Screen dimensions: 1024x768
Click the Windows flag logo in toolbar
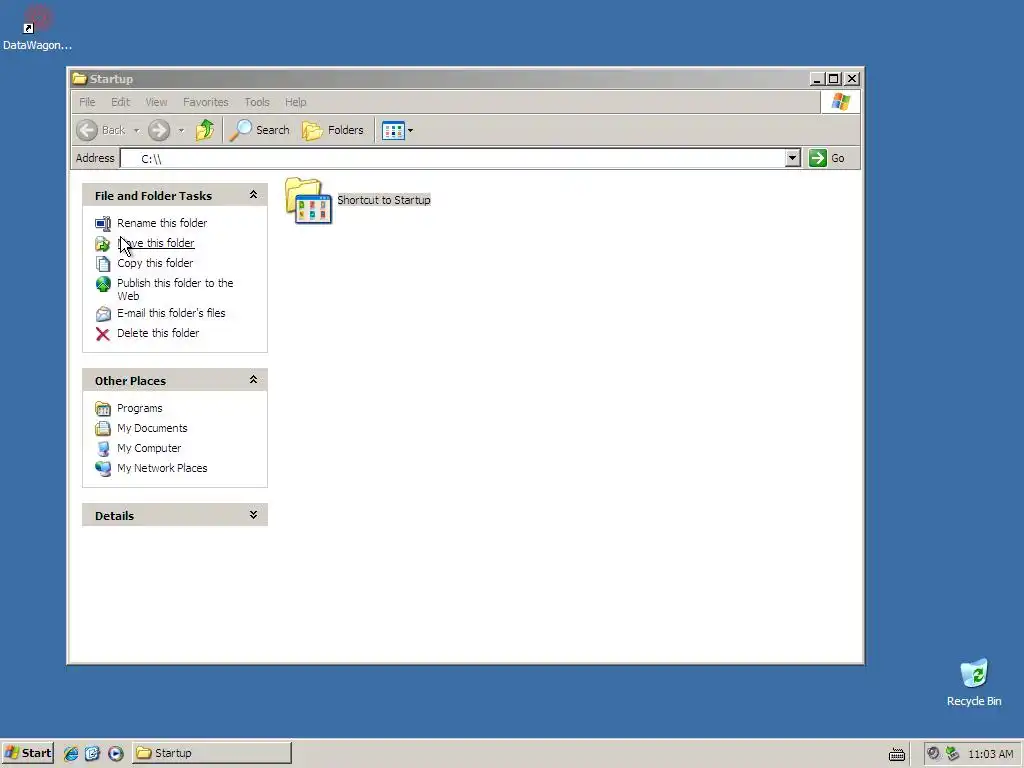pos(840,102)
